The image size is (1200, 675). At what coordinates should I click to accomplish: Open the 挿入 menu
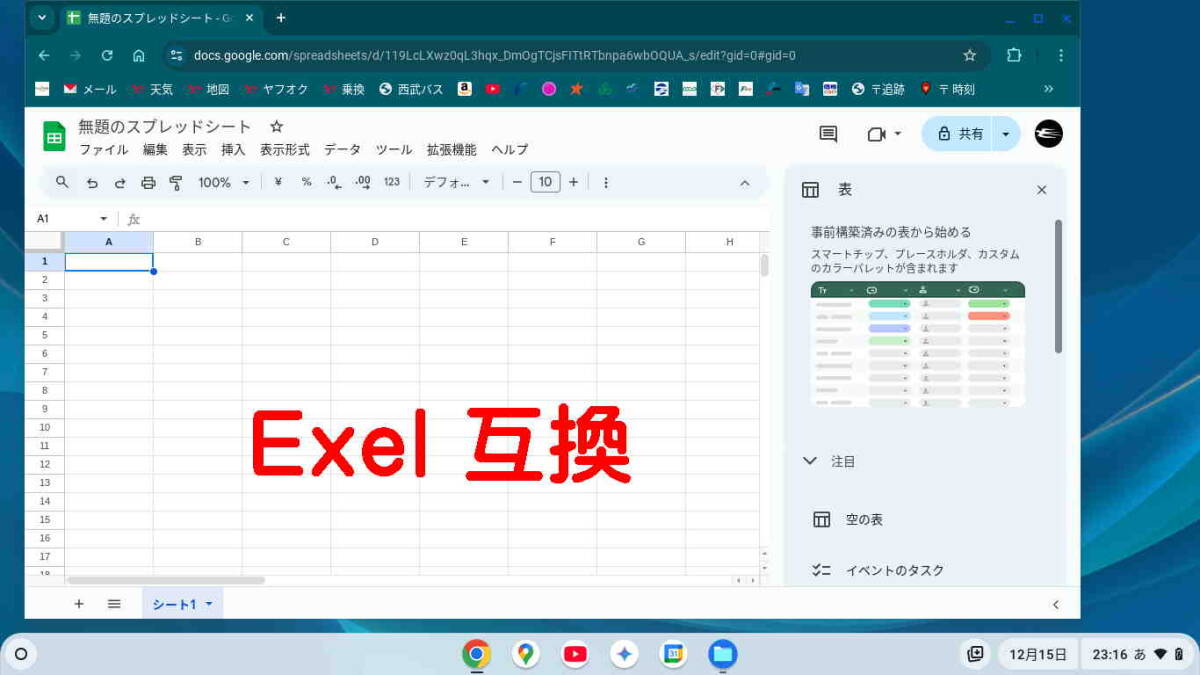coord(233,150)
